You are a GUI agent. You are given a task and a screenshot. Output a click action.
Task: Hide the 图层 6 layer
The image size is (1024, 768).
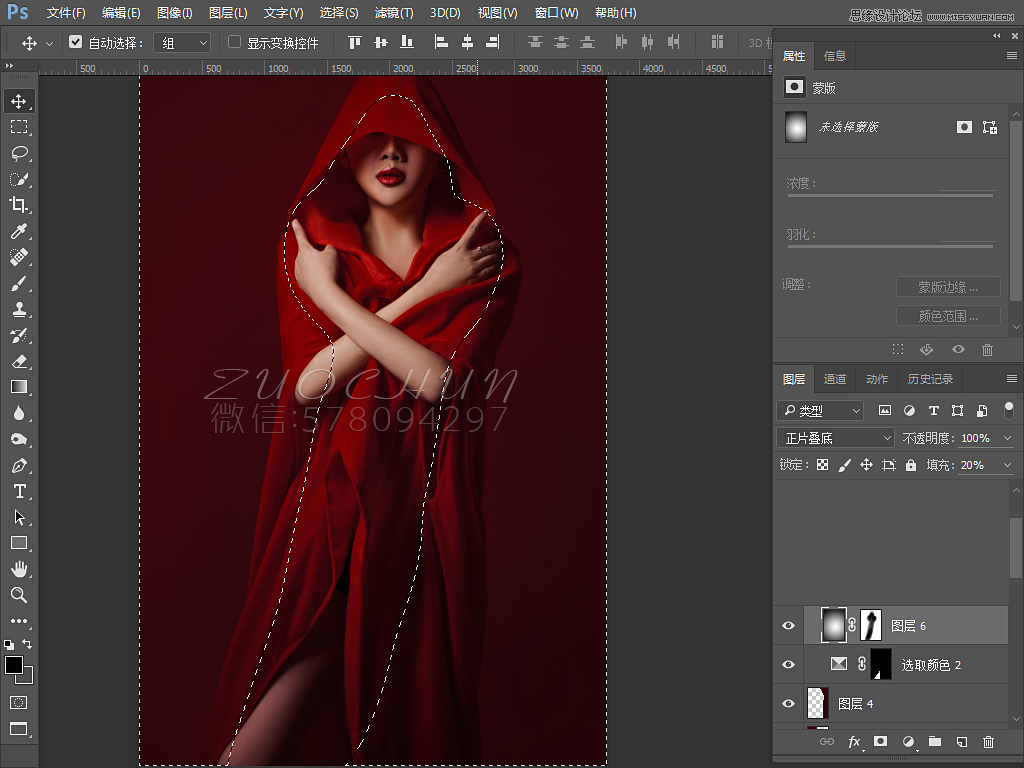click(788, 626)
